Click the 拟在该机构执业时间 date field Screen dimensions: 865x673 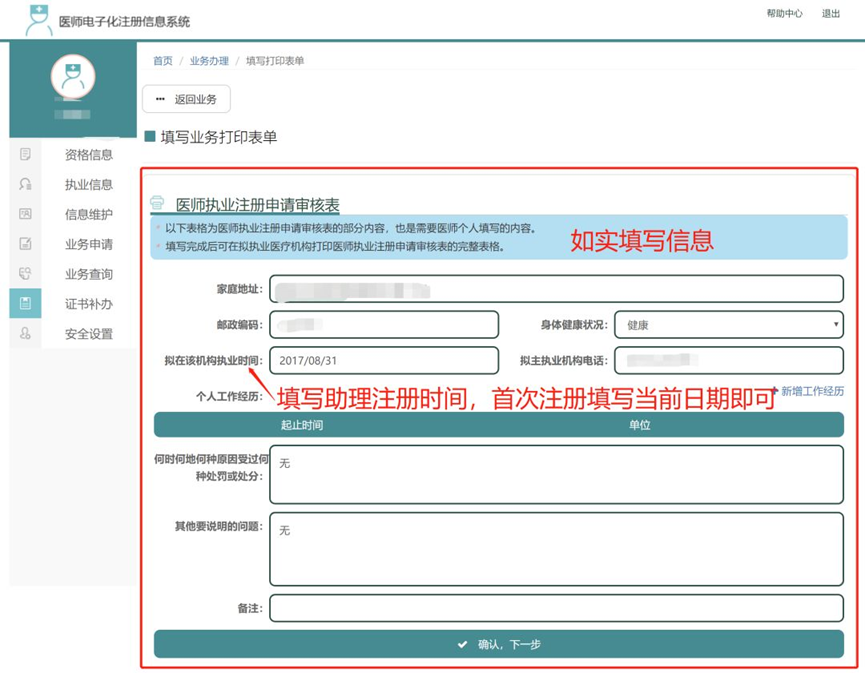coord(384,360)
